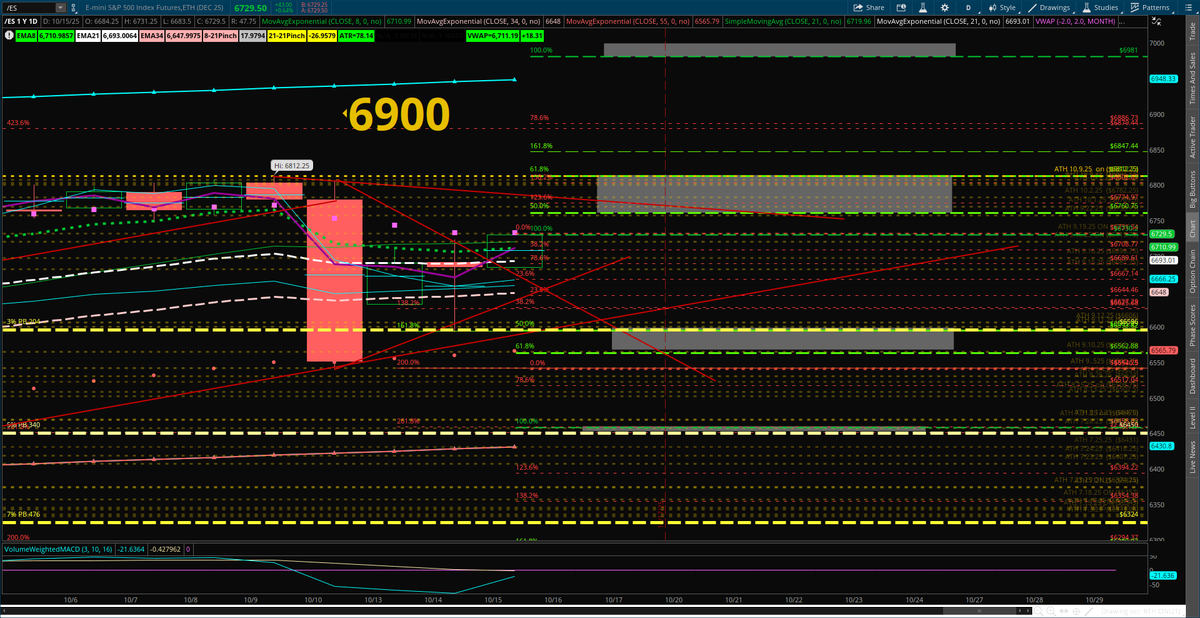Click the EMA8 green label
1200x618 pixels.
click(x=26, y=36)
